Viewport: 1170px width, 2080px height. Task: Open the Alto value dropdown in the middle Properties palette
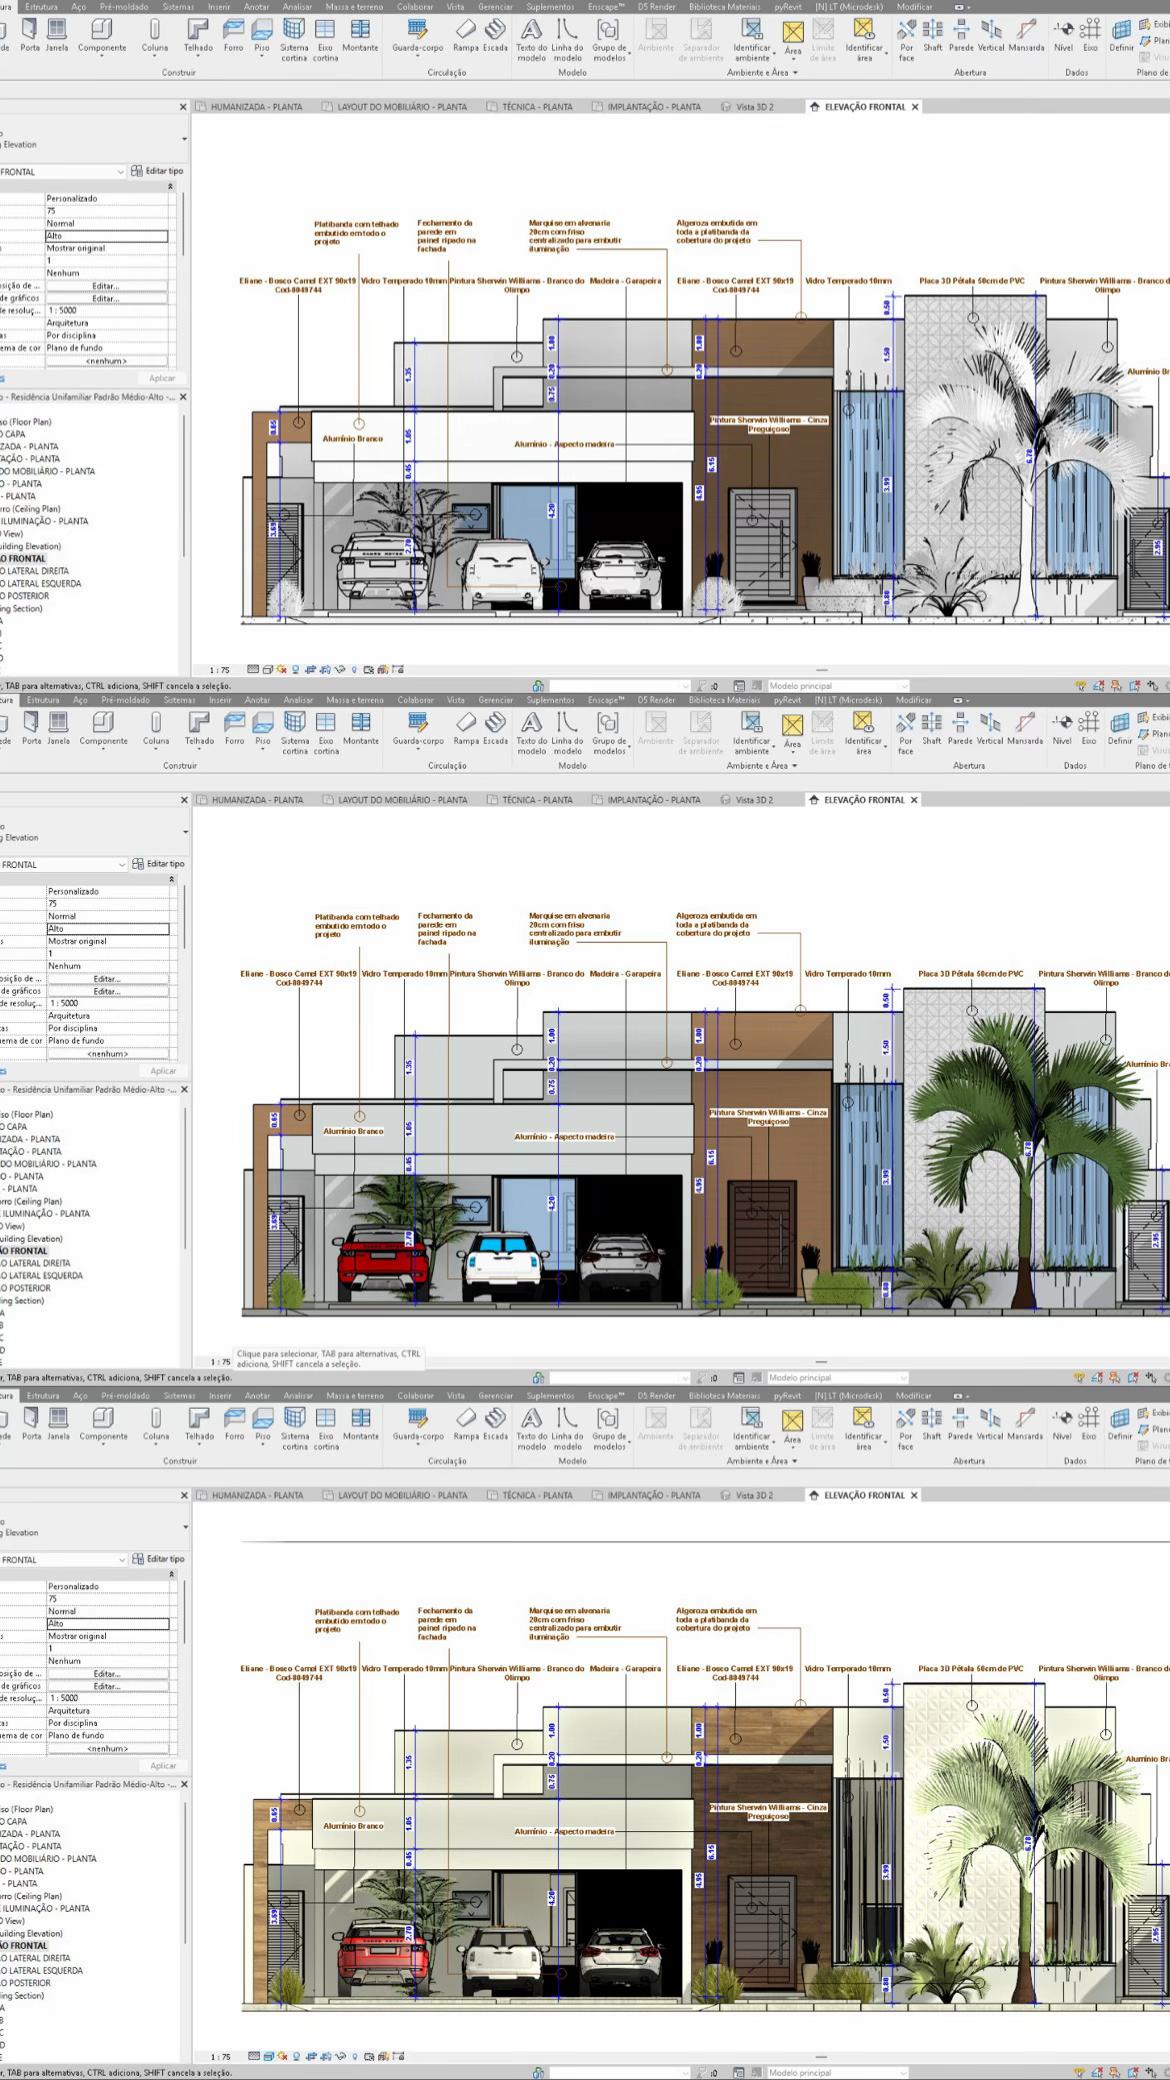[x=108, y=928]
